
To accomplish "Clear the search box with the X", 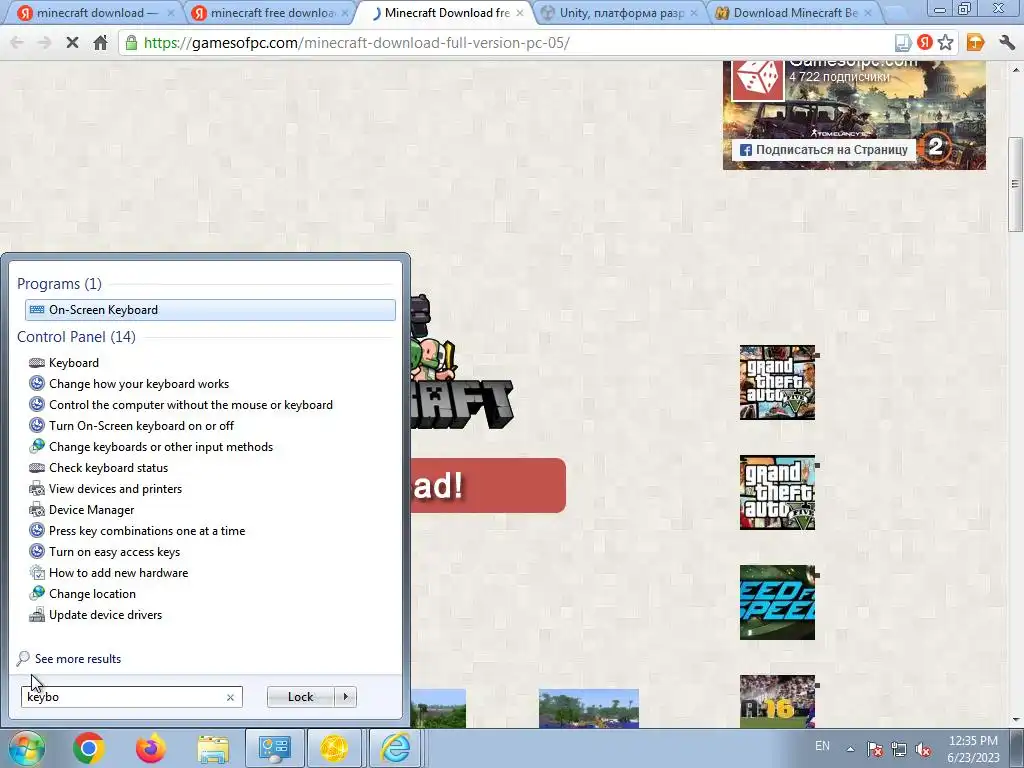I will [x=230, y=697].
